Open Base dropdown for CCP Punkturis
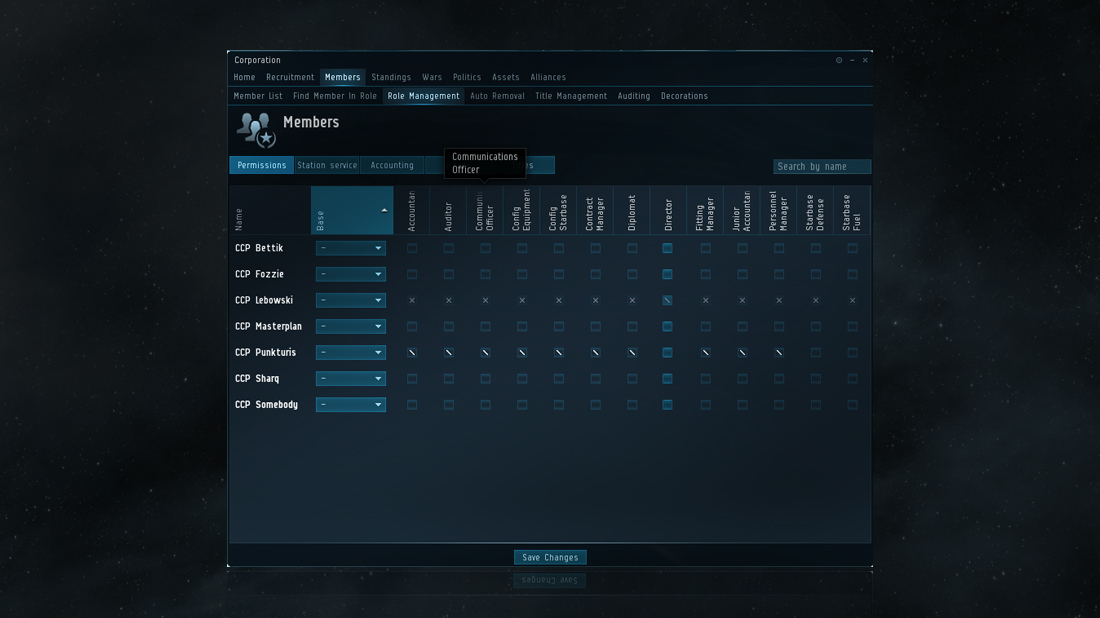The image size is (1100, 618). tap(351, 353)
